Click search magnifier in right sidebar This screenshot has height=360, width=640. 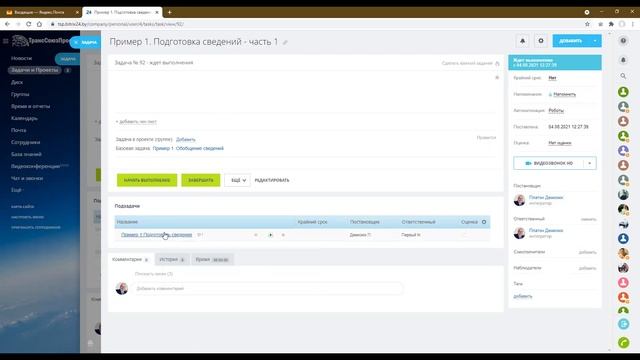(623, 76)
